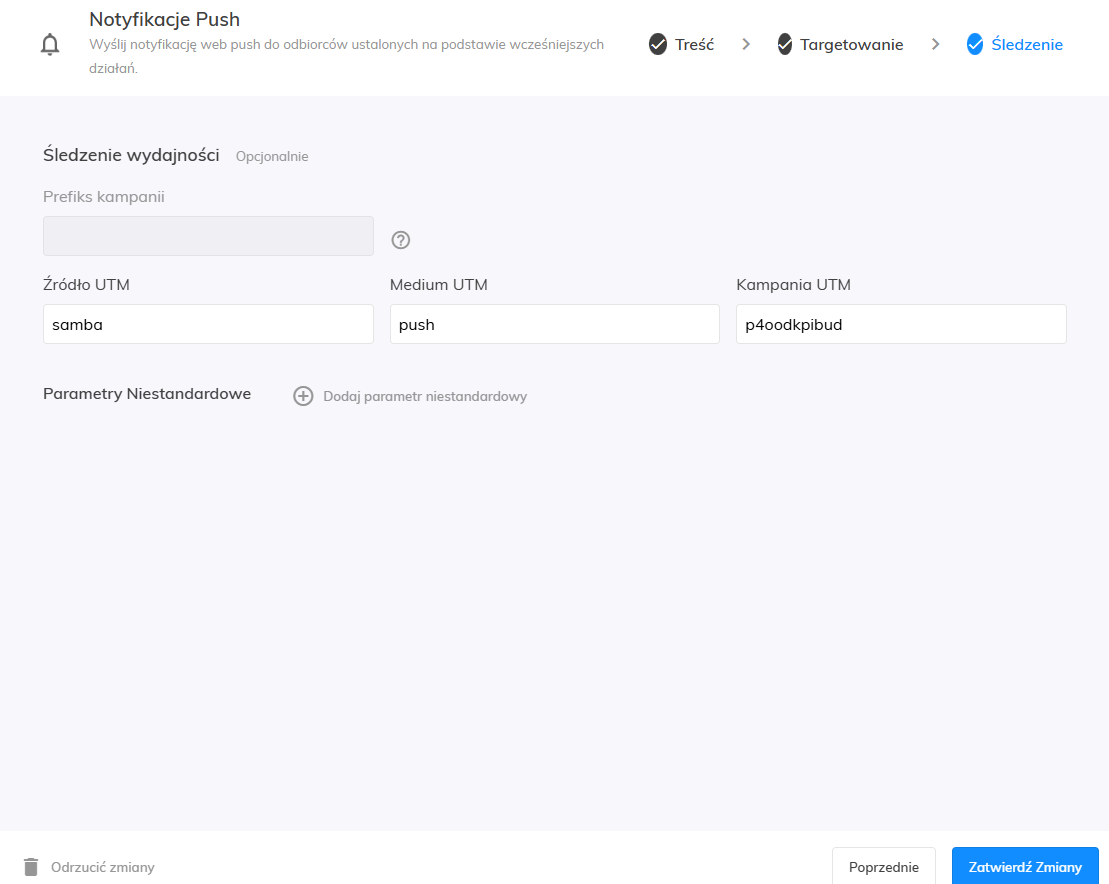Switch to the Targetowanie step
This screenshot has height=884, width=1109.
point(851,45)
